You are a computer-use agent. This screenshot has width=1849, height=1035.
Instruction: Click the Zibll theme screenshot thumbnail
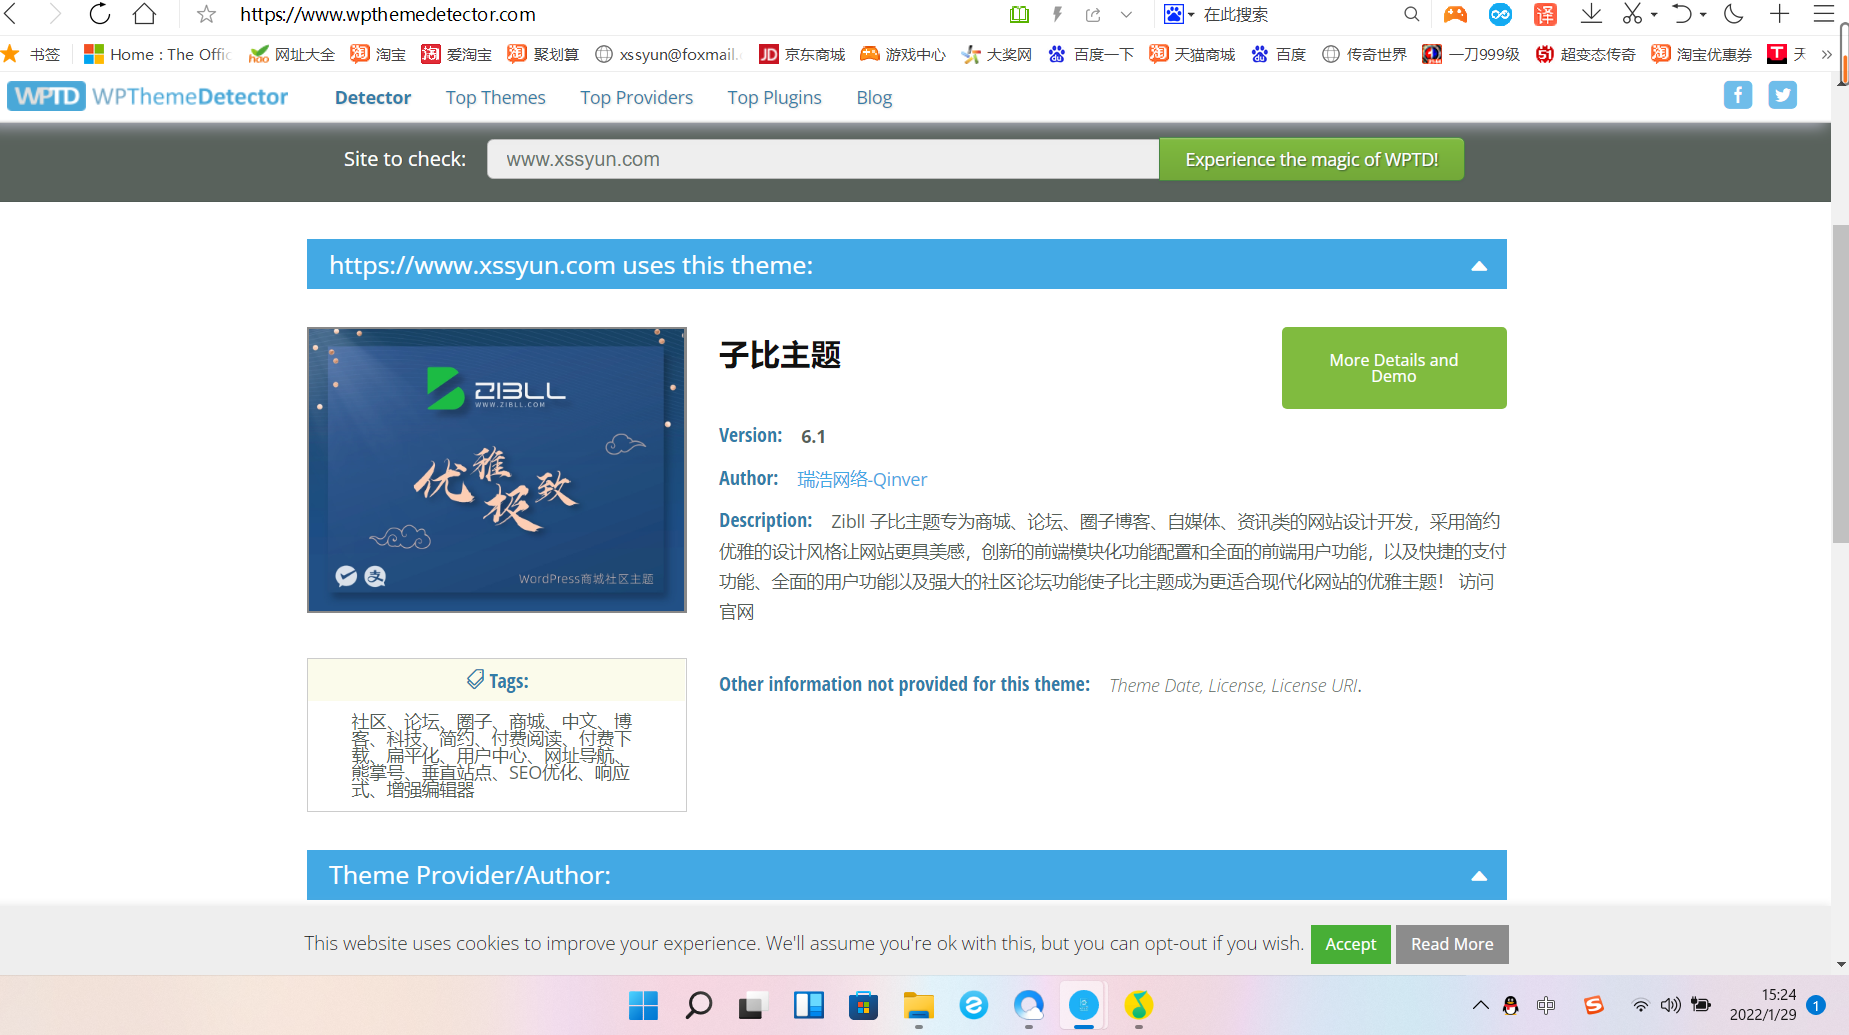click(497, 470)
